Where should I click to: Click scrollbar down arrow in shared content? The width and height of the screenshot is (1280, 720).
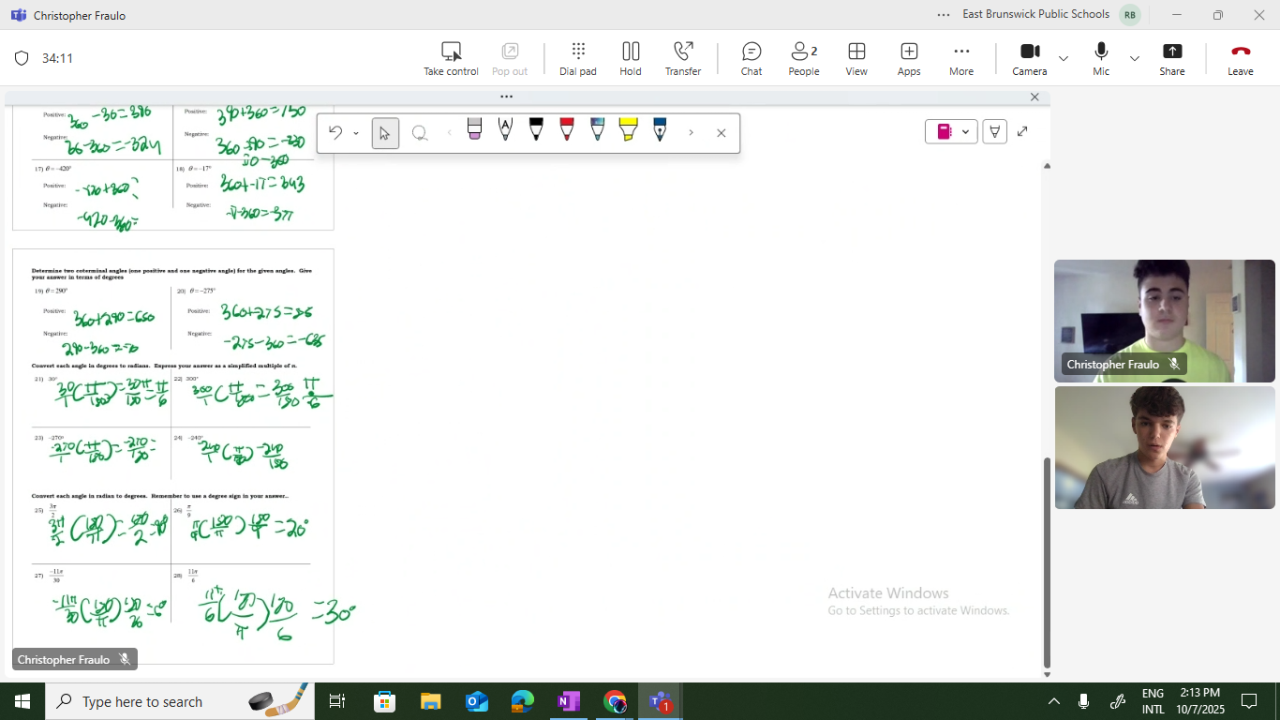[1047, 675]
